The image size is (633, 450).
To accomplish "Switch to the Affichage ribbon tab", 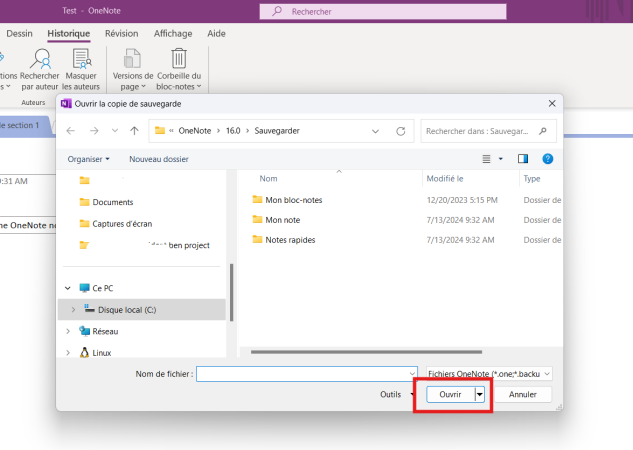I will (x=173, y=33).
